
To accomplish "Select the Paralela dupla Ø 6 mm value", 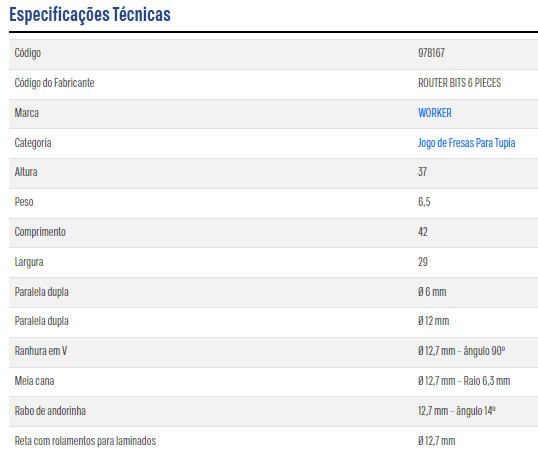I will pos(432,292).
